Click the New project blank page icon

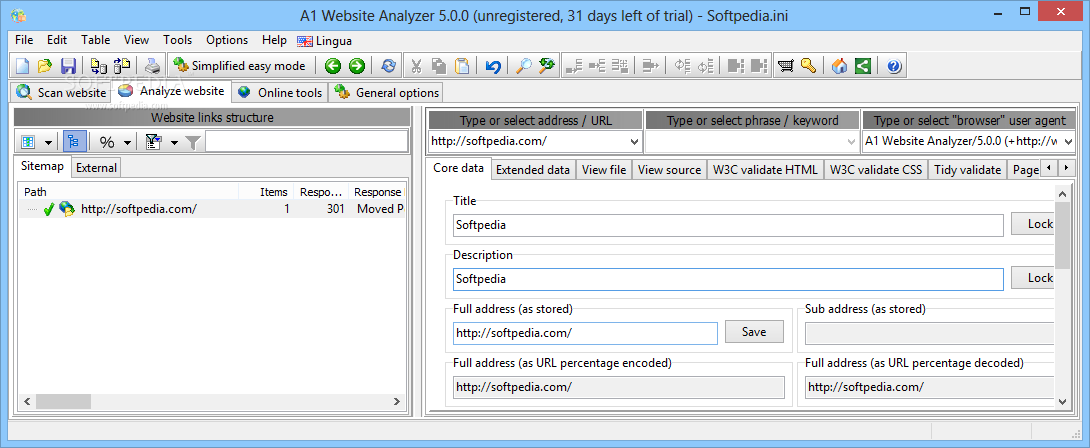[x=23, y=66]
